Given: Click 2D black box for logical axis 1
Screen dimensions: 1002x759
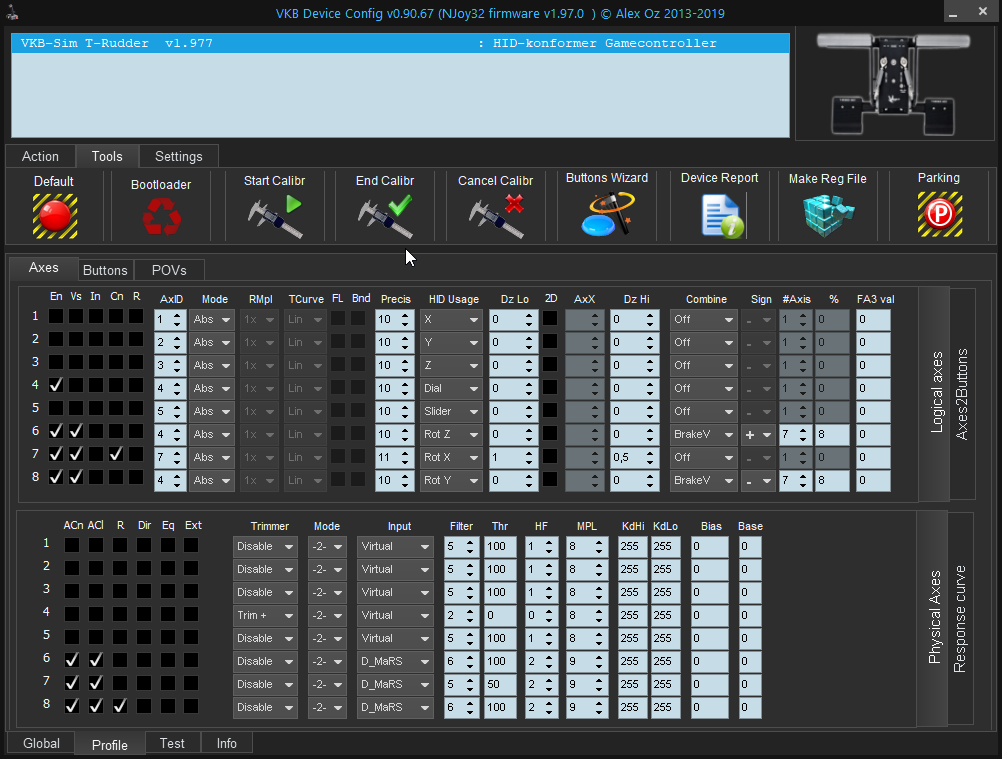Looking at the screenshot, I should point(550,318).
